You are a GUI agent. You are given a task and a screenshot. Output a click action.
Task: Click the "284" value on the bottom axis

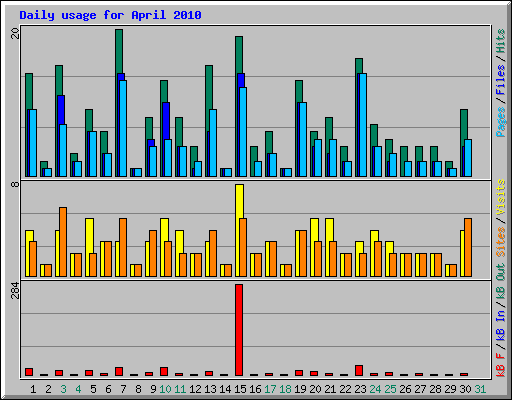coord(15,290)
